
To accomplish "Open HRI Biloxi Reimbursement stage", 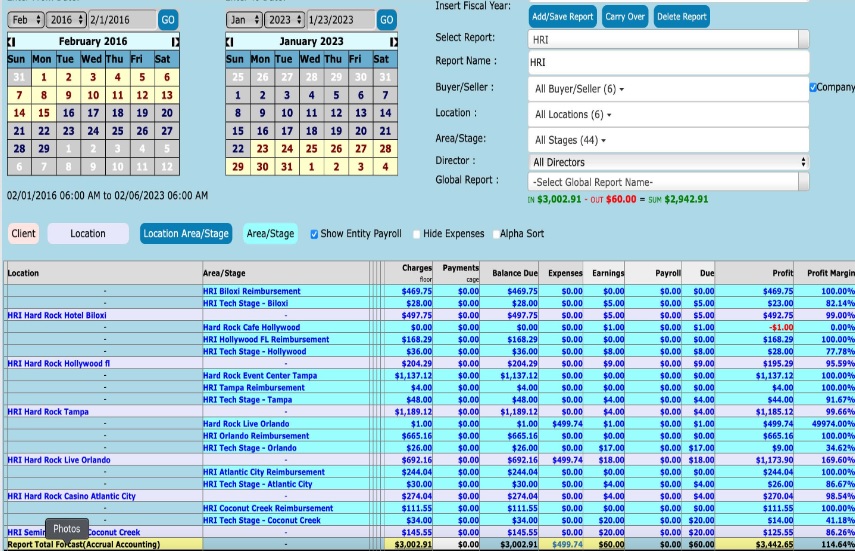I will pos(252,291).
